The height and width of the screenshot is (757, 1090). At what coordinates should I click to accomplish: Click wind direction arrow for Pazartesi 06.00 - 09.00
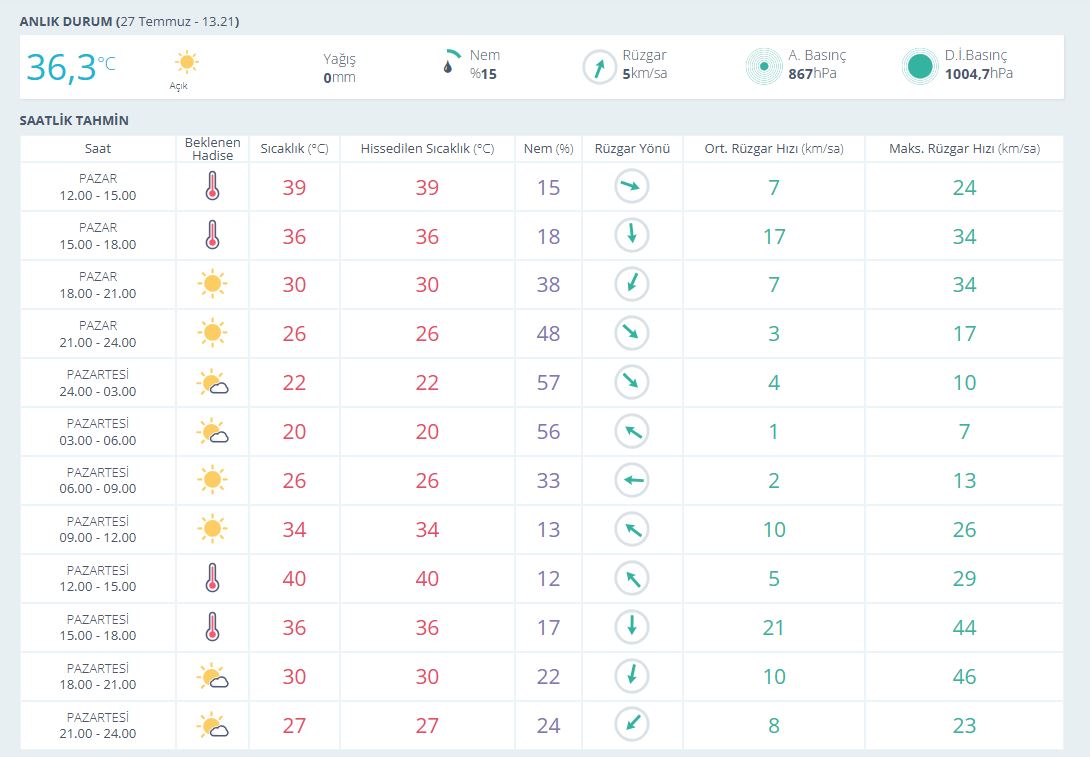tap(632, 481)
